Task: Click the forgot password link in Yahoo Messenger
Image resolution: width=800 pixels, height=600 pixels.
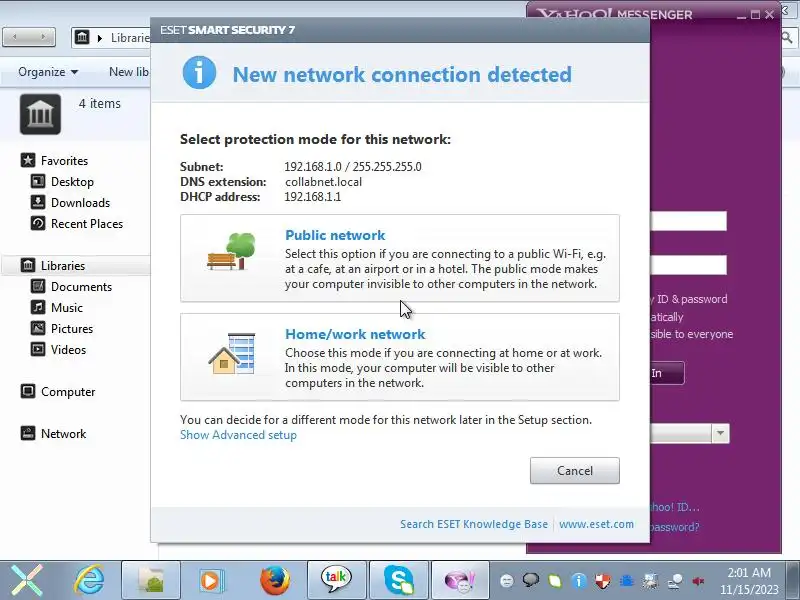Action: (x=674, y=527)
